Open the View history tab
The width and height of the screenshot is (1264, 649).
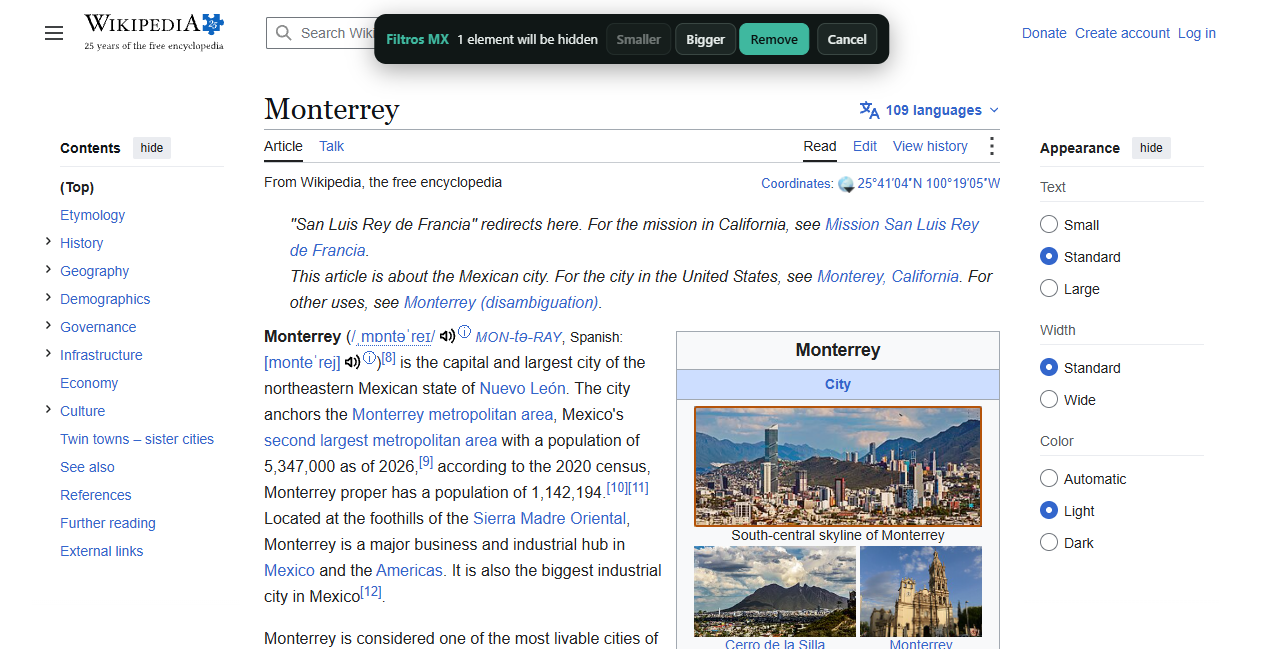tap(930, 146)
